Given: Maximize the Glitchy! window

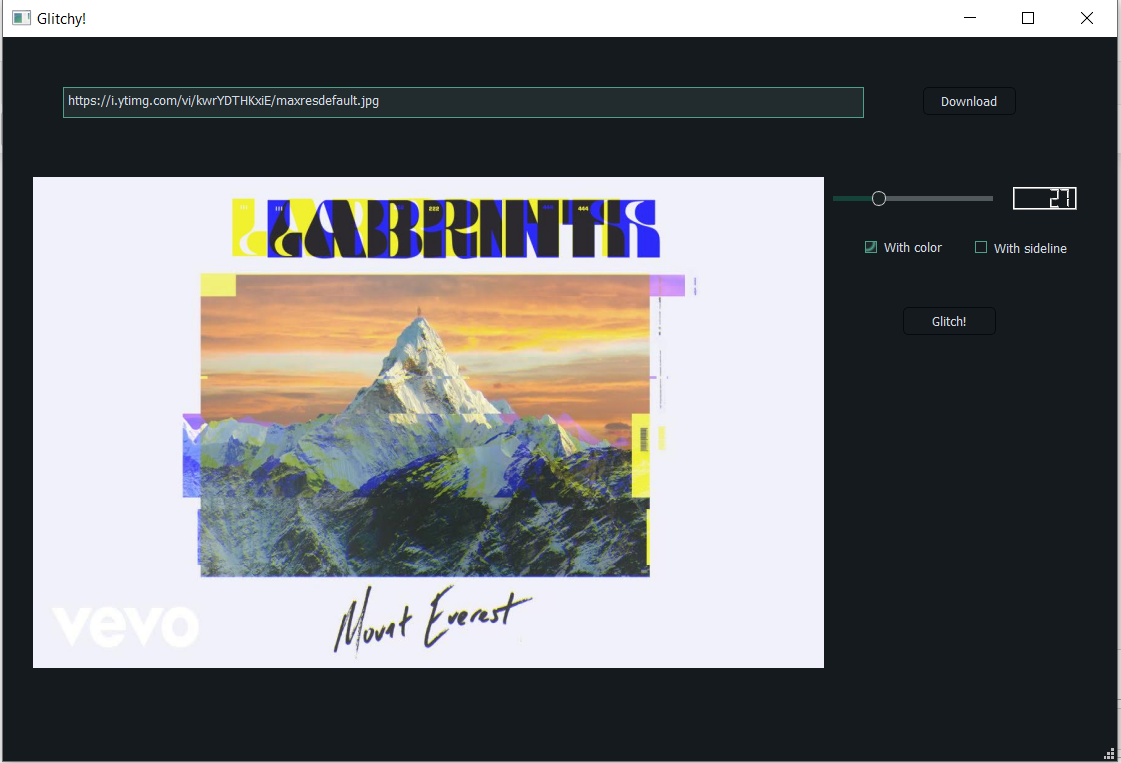Looking at the screenshot, I should [x=1027, y=18].
